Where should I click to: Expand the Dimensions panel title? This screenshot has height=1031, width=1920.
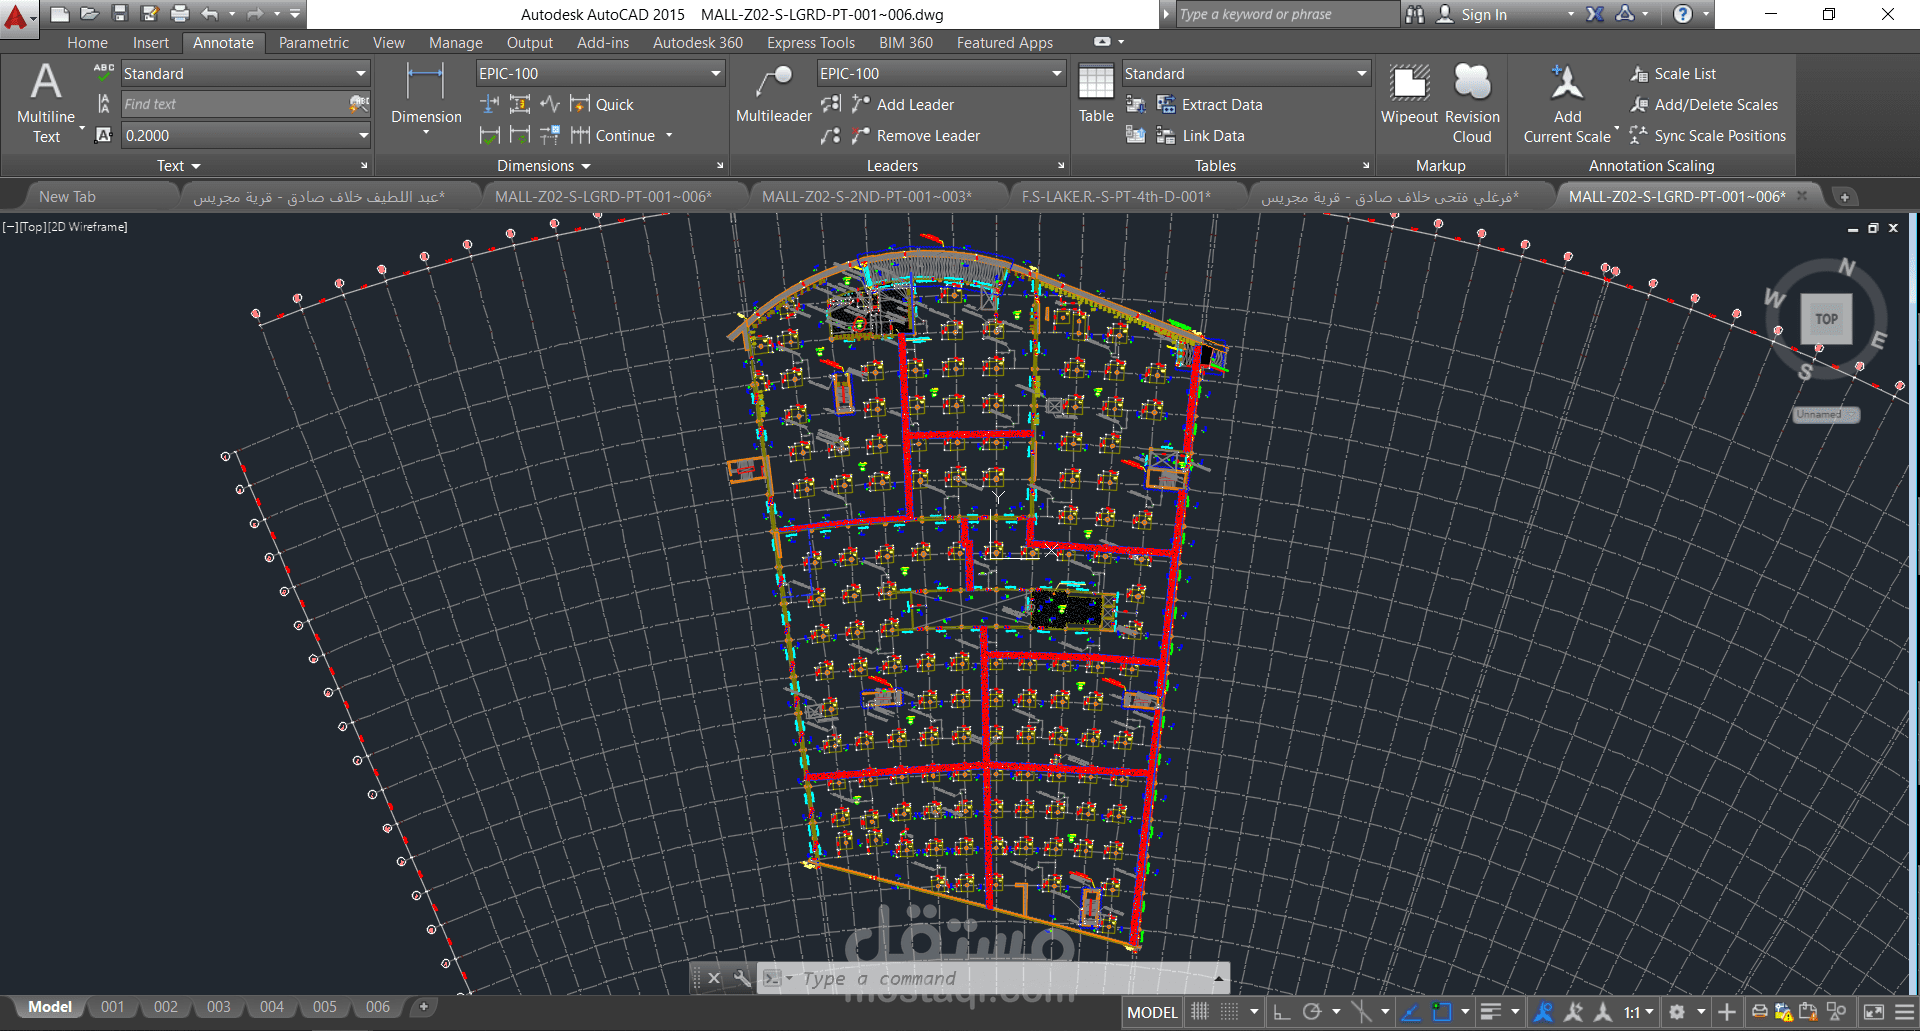pos(544,166)
